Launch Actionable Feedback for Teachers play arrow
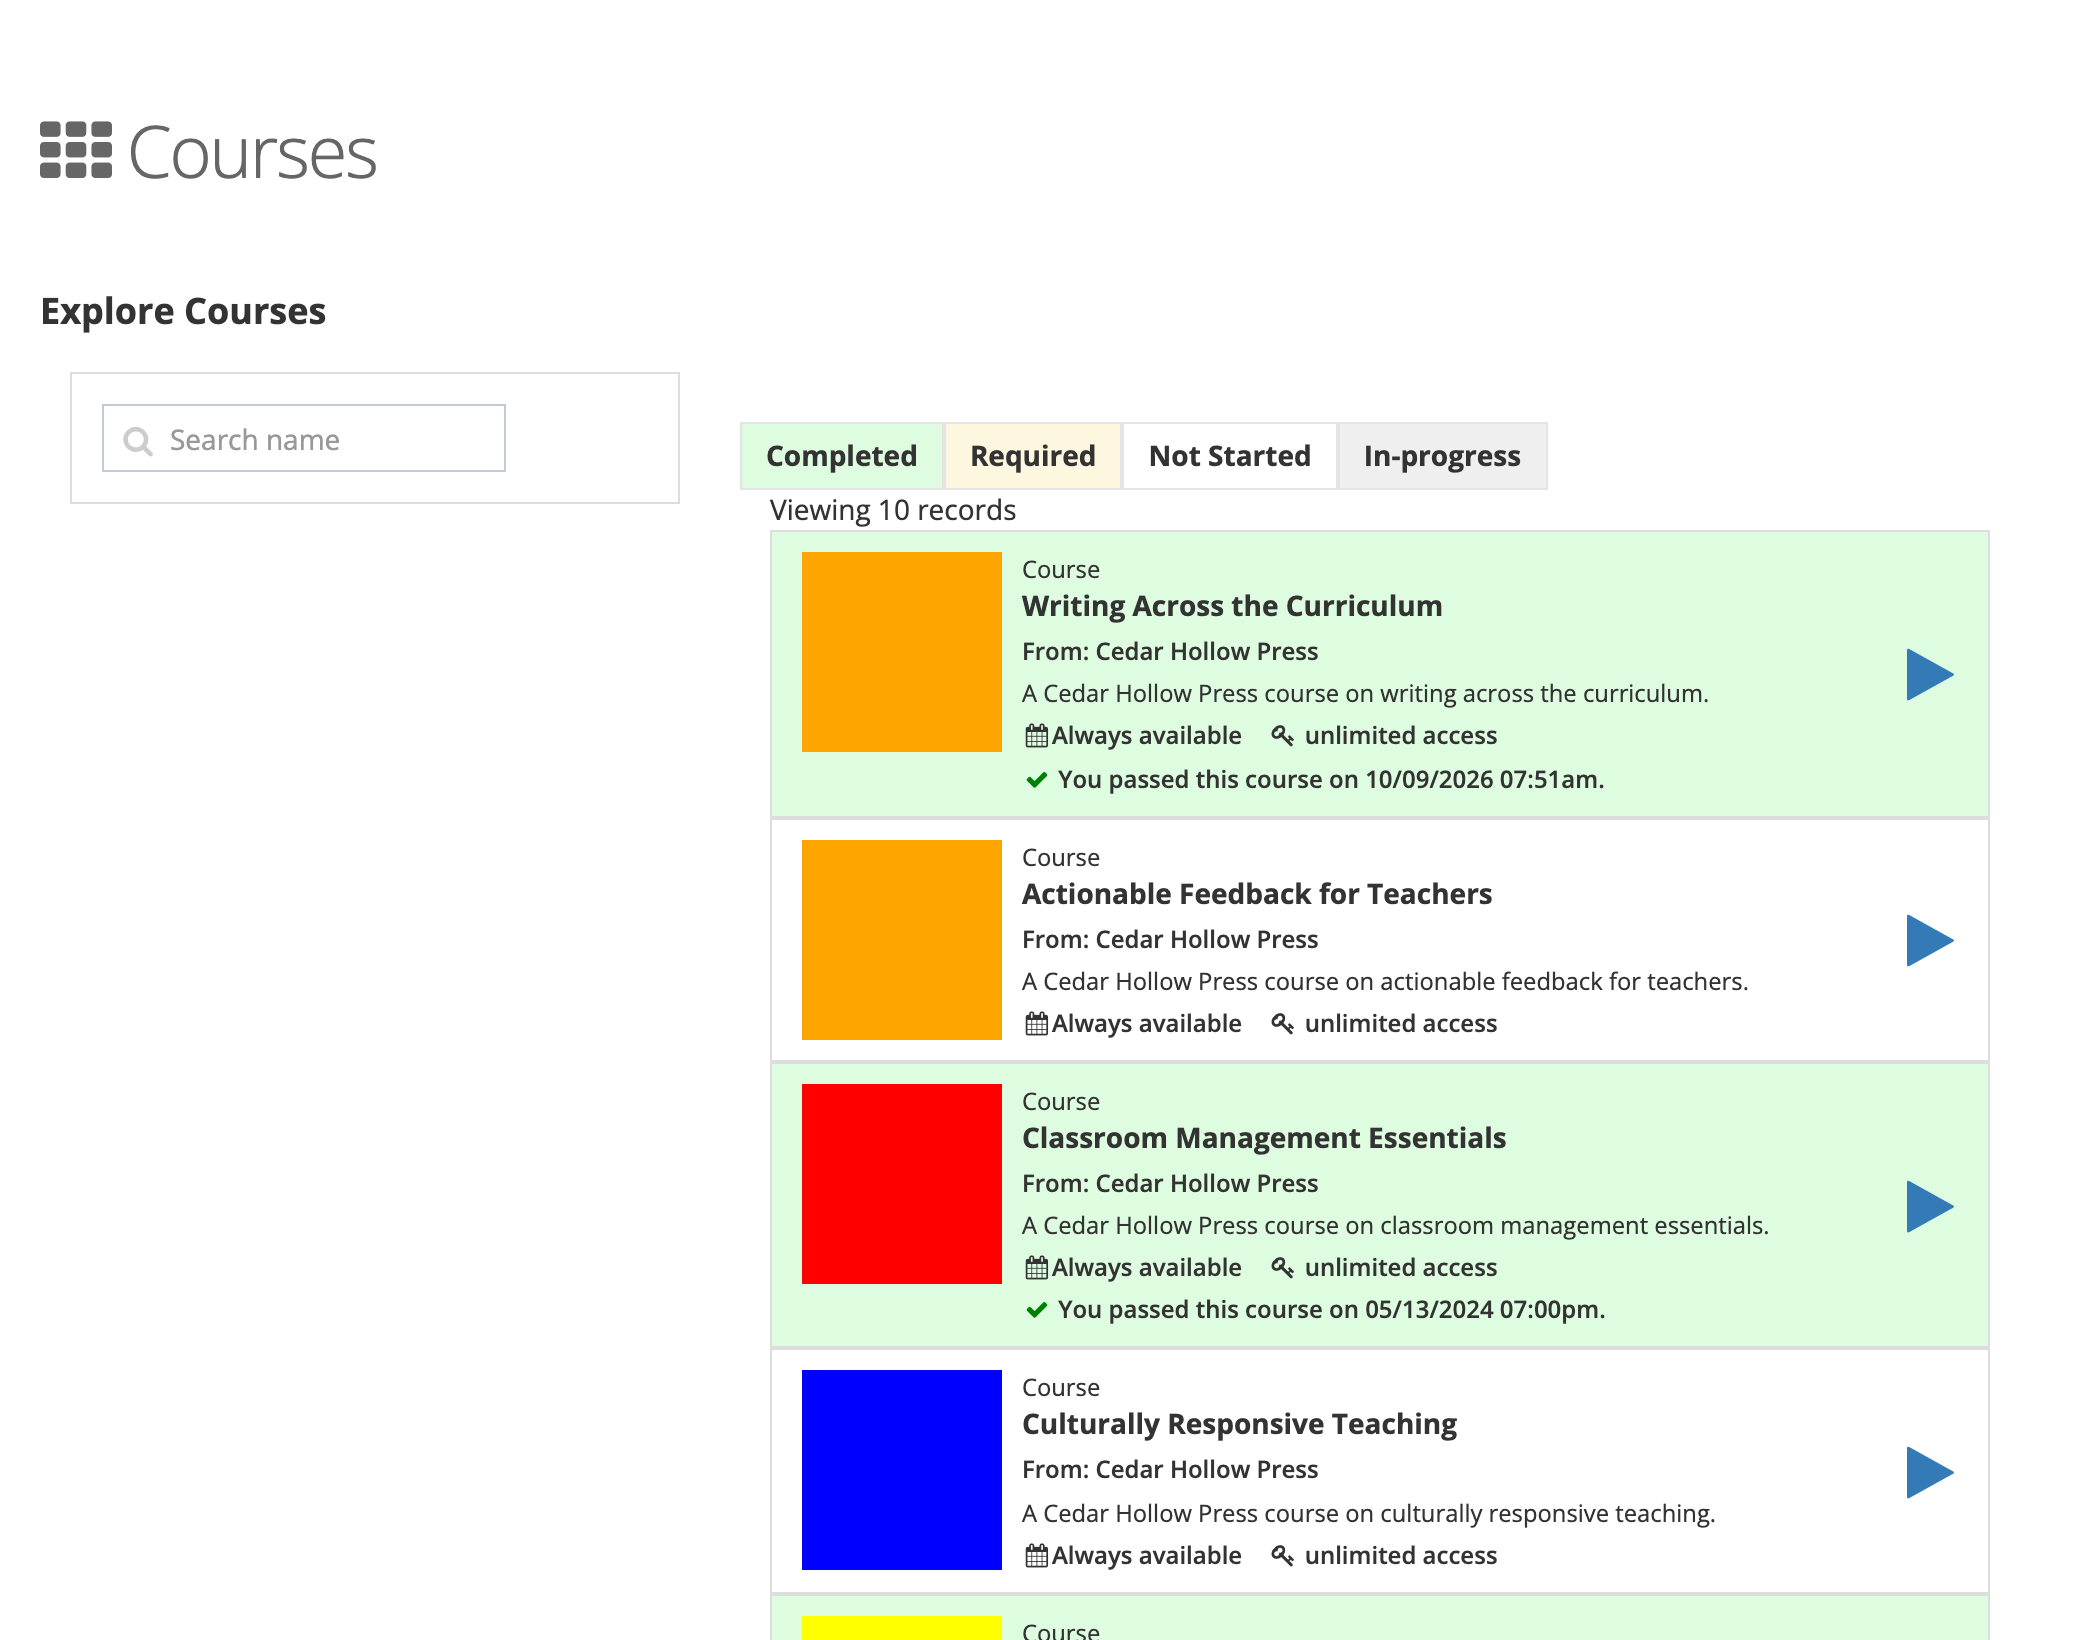 coord(1929,941)
